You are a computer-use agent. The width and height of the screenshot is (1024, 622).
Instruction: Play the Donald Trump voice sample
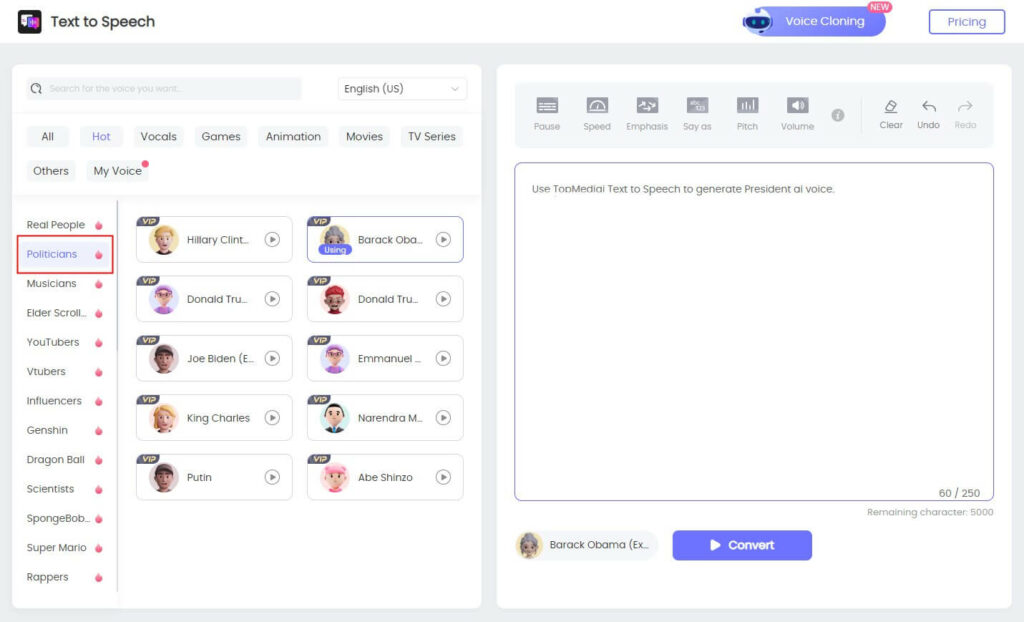click(x=272, y=298)
